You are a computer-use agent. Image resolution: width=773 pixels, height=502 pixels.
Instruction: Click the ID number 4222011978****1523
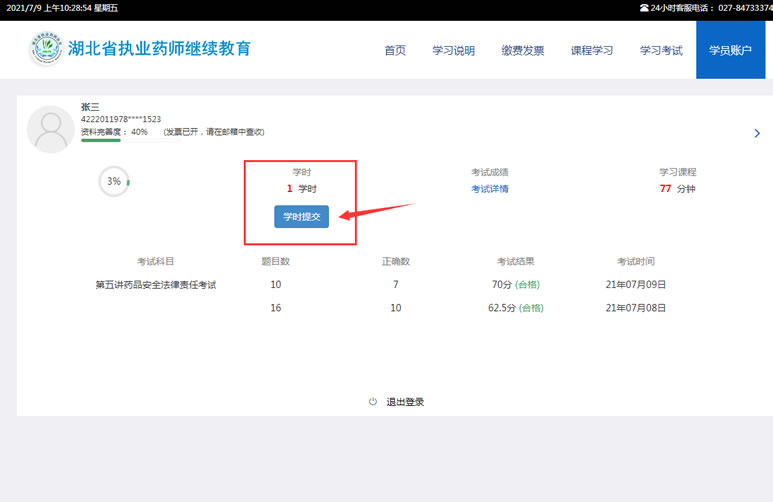(x=121, y=119)
